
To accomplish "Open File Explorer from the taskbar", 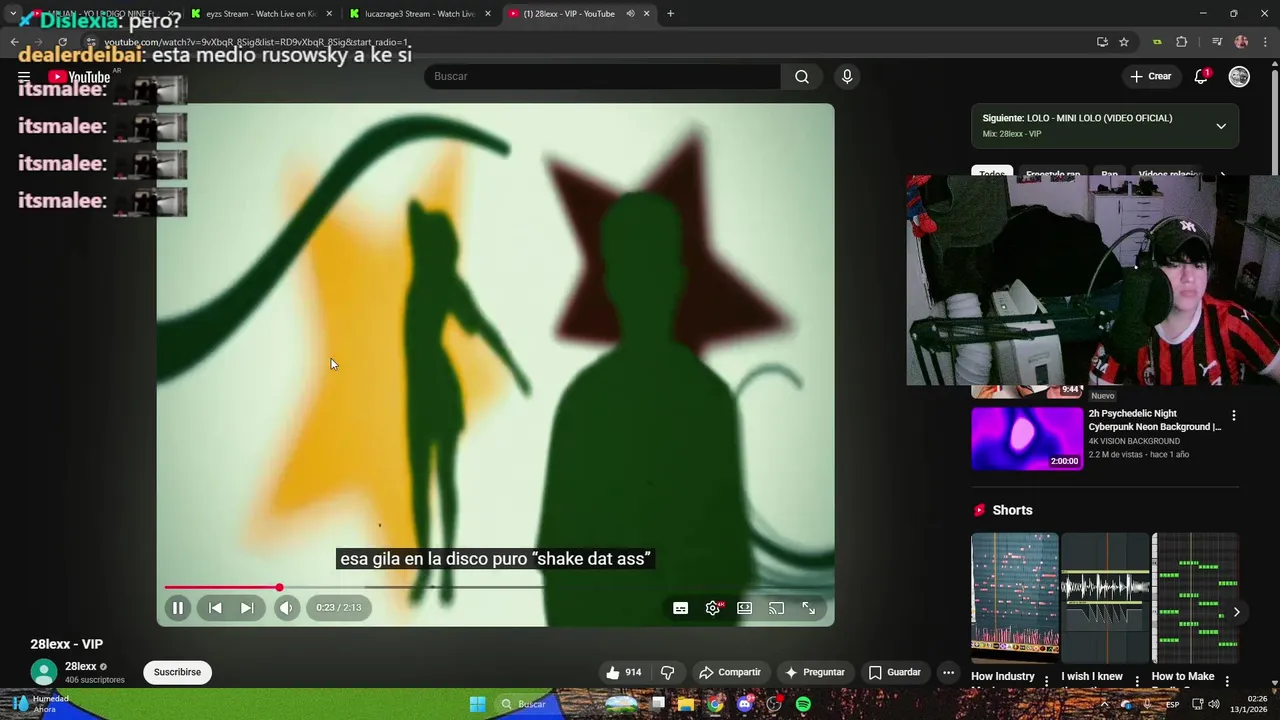I will tap(686, 704).
